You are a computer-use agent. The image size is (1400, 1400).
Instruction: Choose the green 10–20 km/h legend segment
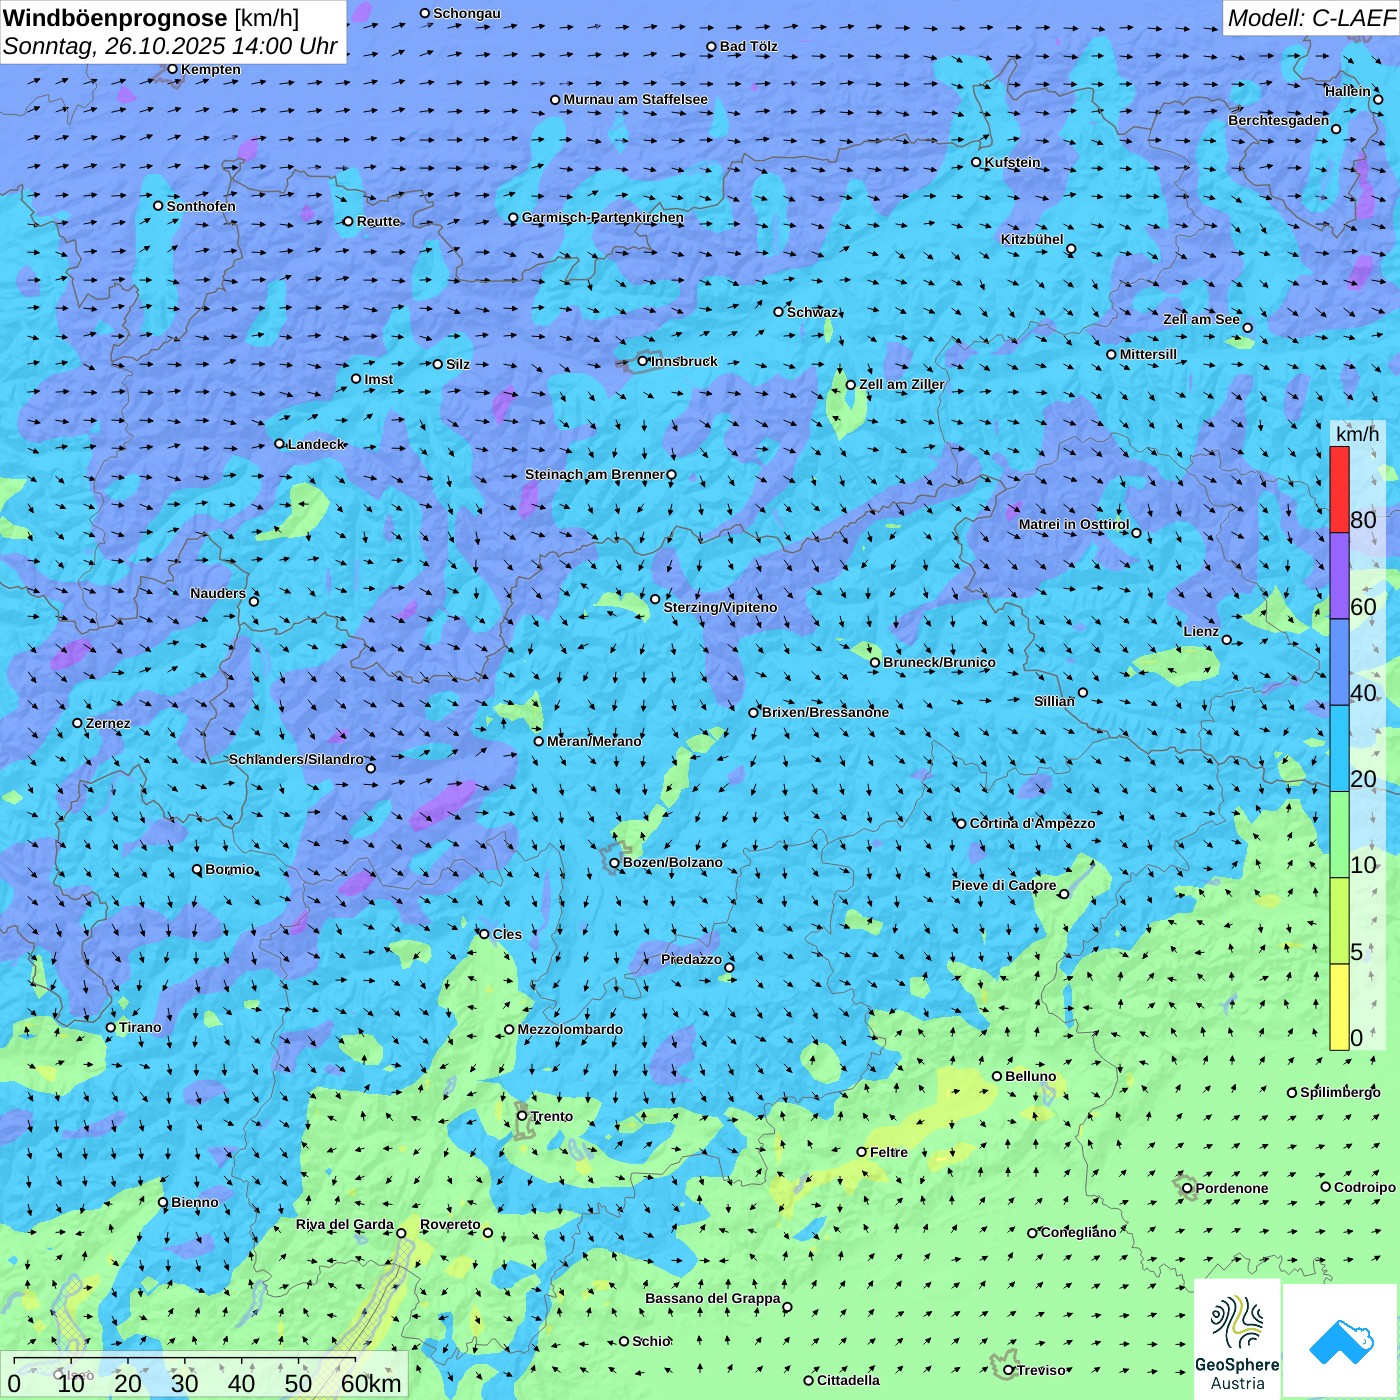[x=1339, y=835]
